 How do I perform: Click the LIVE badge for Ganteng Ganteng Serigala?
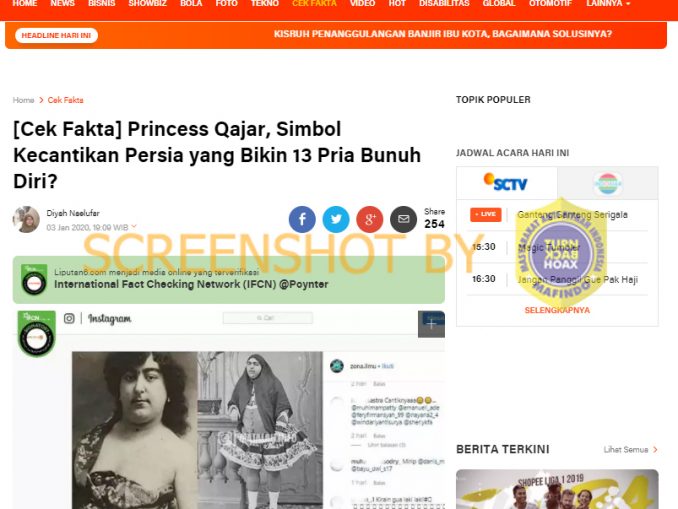pos(486,214)
